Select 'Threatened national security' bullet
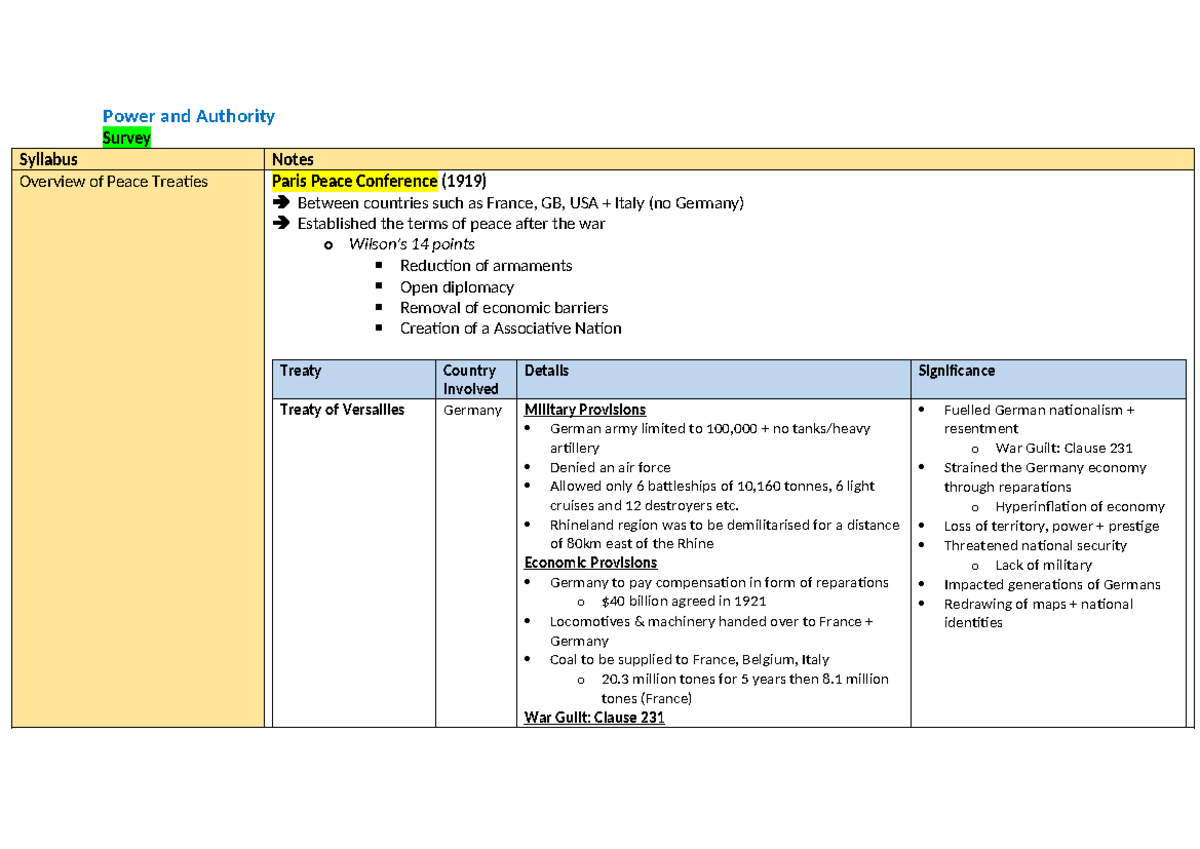Screen dimensions: 1200x849 coord(1035,545)
